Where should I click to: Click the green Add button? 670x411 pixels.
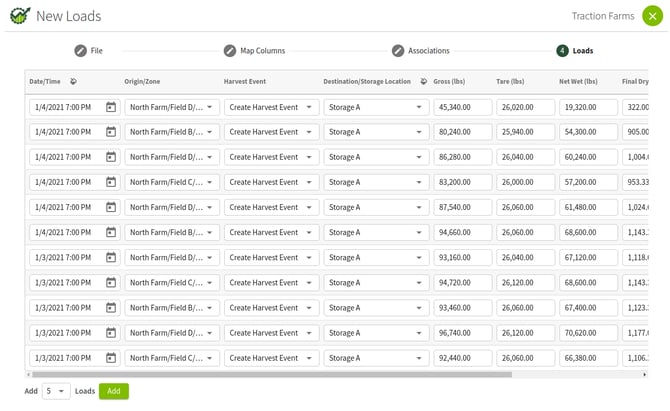[x=114, y=391]
